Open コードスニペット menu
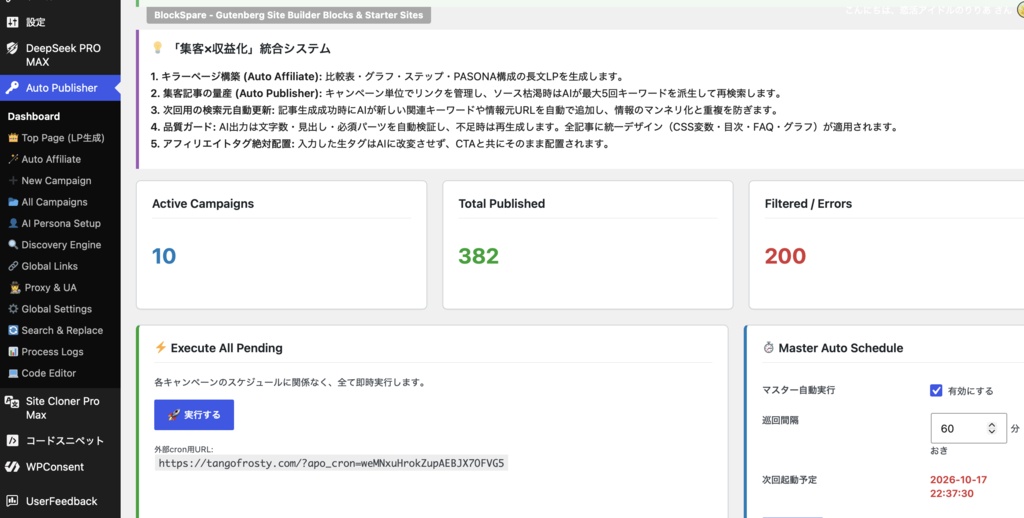The image size is (1024, 518). click(60, 441)
